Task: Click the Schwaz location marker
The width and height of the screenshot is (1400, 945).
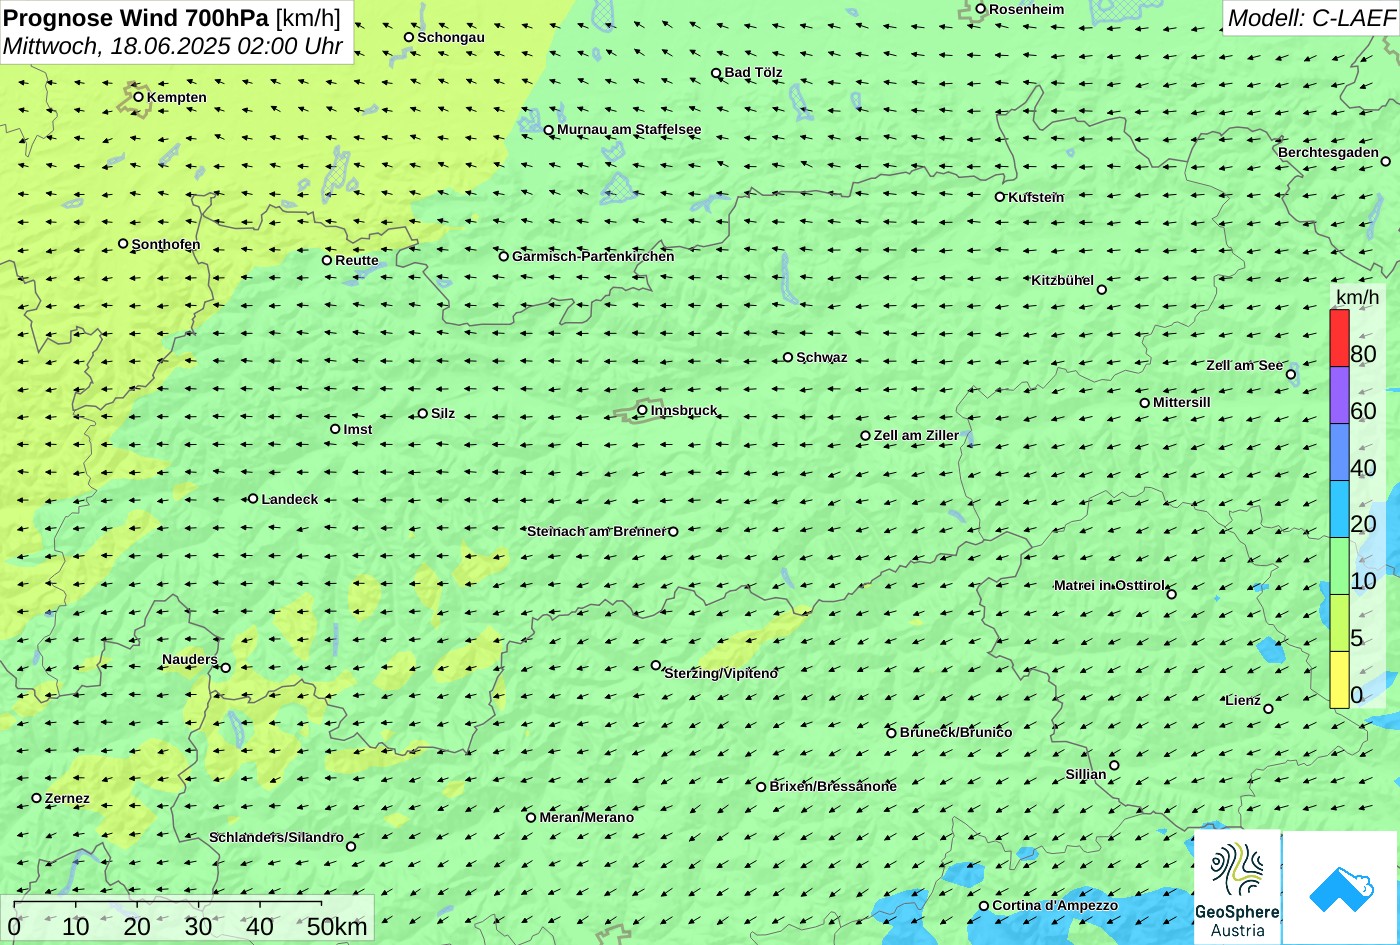Action: tap(788, 357)
